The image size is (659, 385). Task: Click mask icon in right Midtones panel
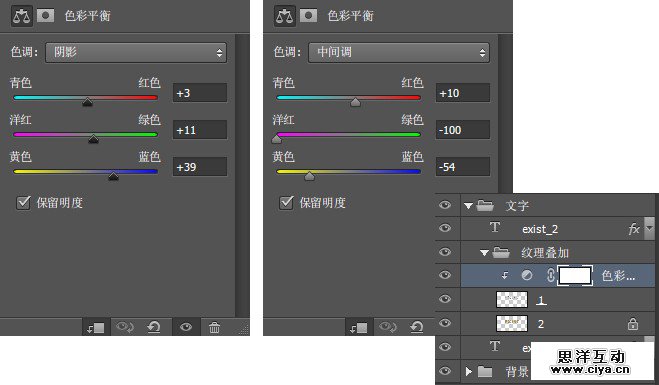[x=308, y=16]
